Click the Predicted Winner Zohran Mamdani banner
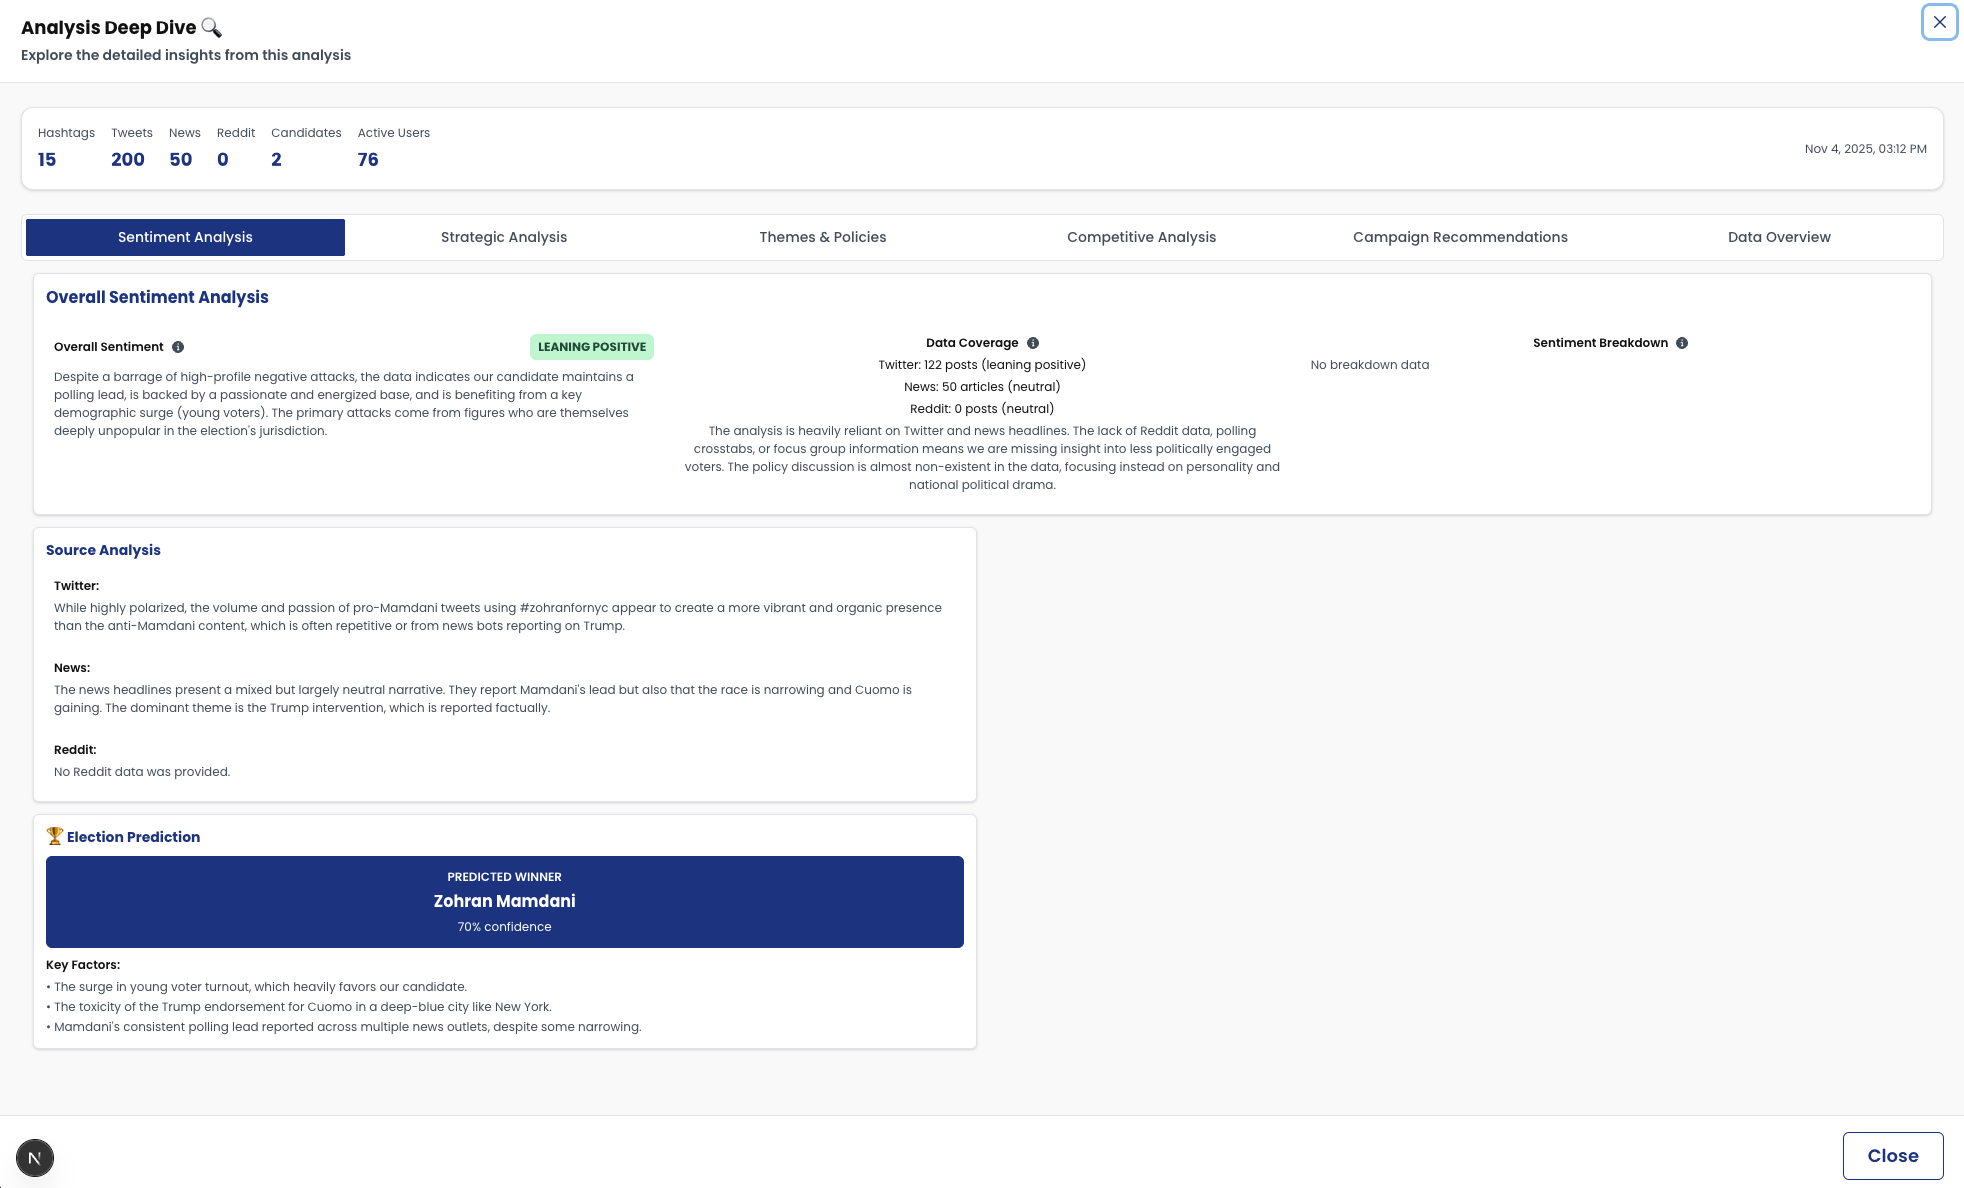The width and height of the screenshot is (1964, 1188). pos(505,901)
